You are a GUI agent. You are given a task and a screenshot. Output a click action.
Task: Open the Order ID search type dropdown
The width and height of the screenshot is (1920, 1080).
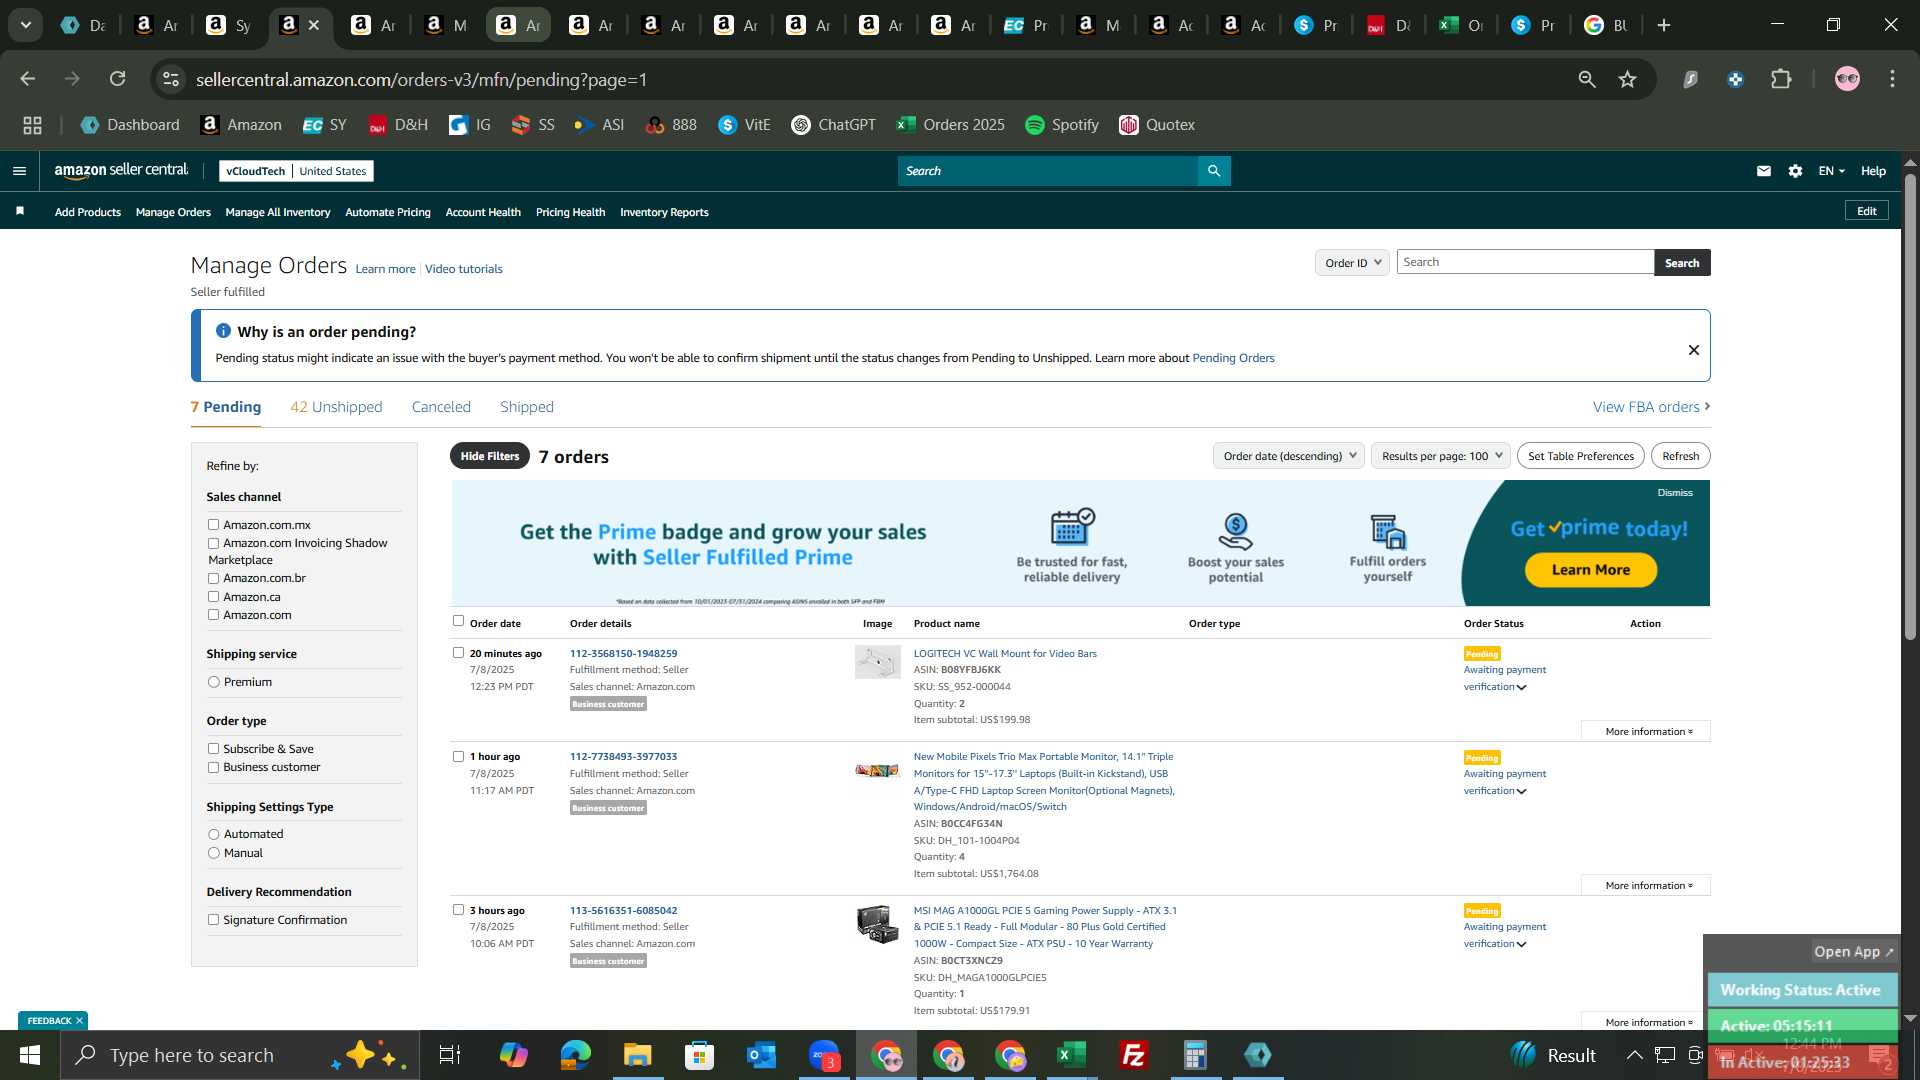click(x=1352, y=262)
